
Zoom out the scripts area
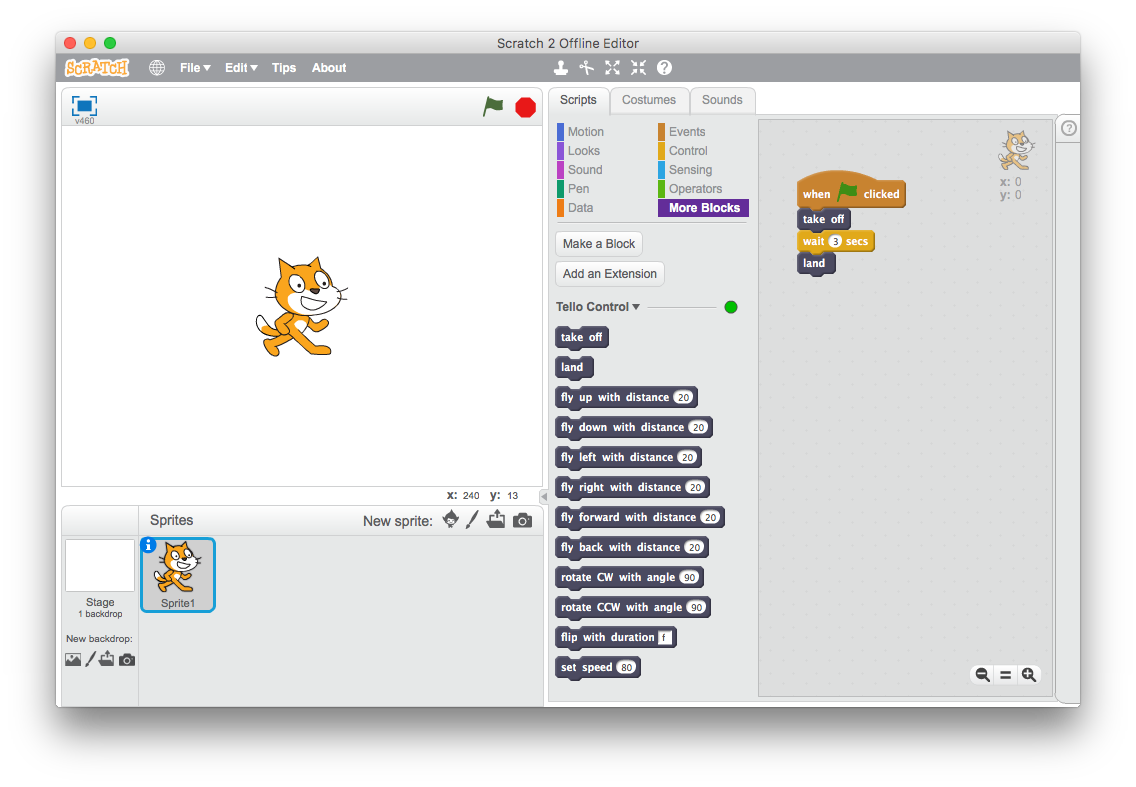pyautogui.click(x=982, y=675)
